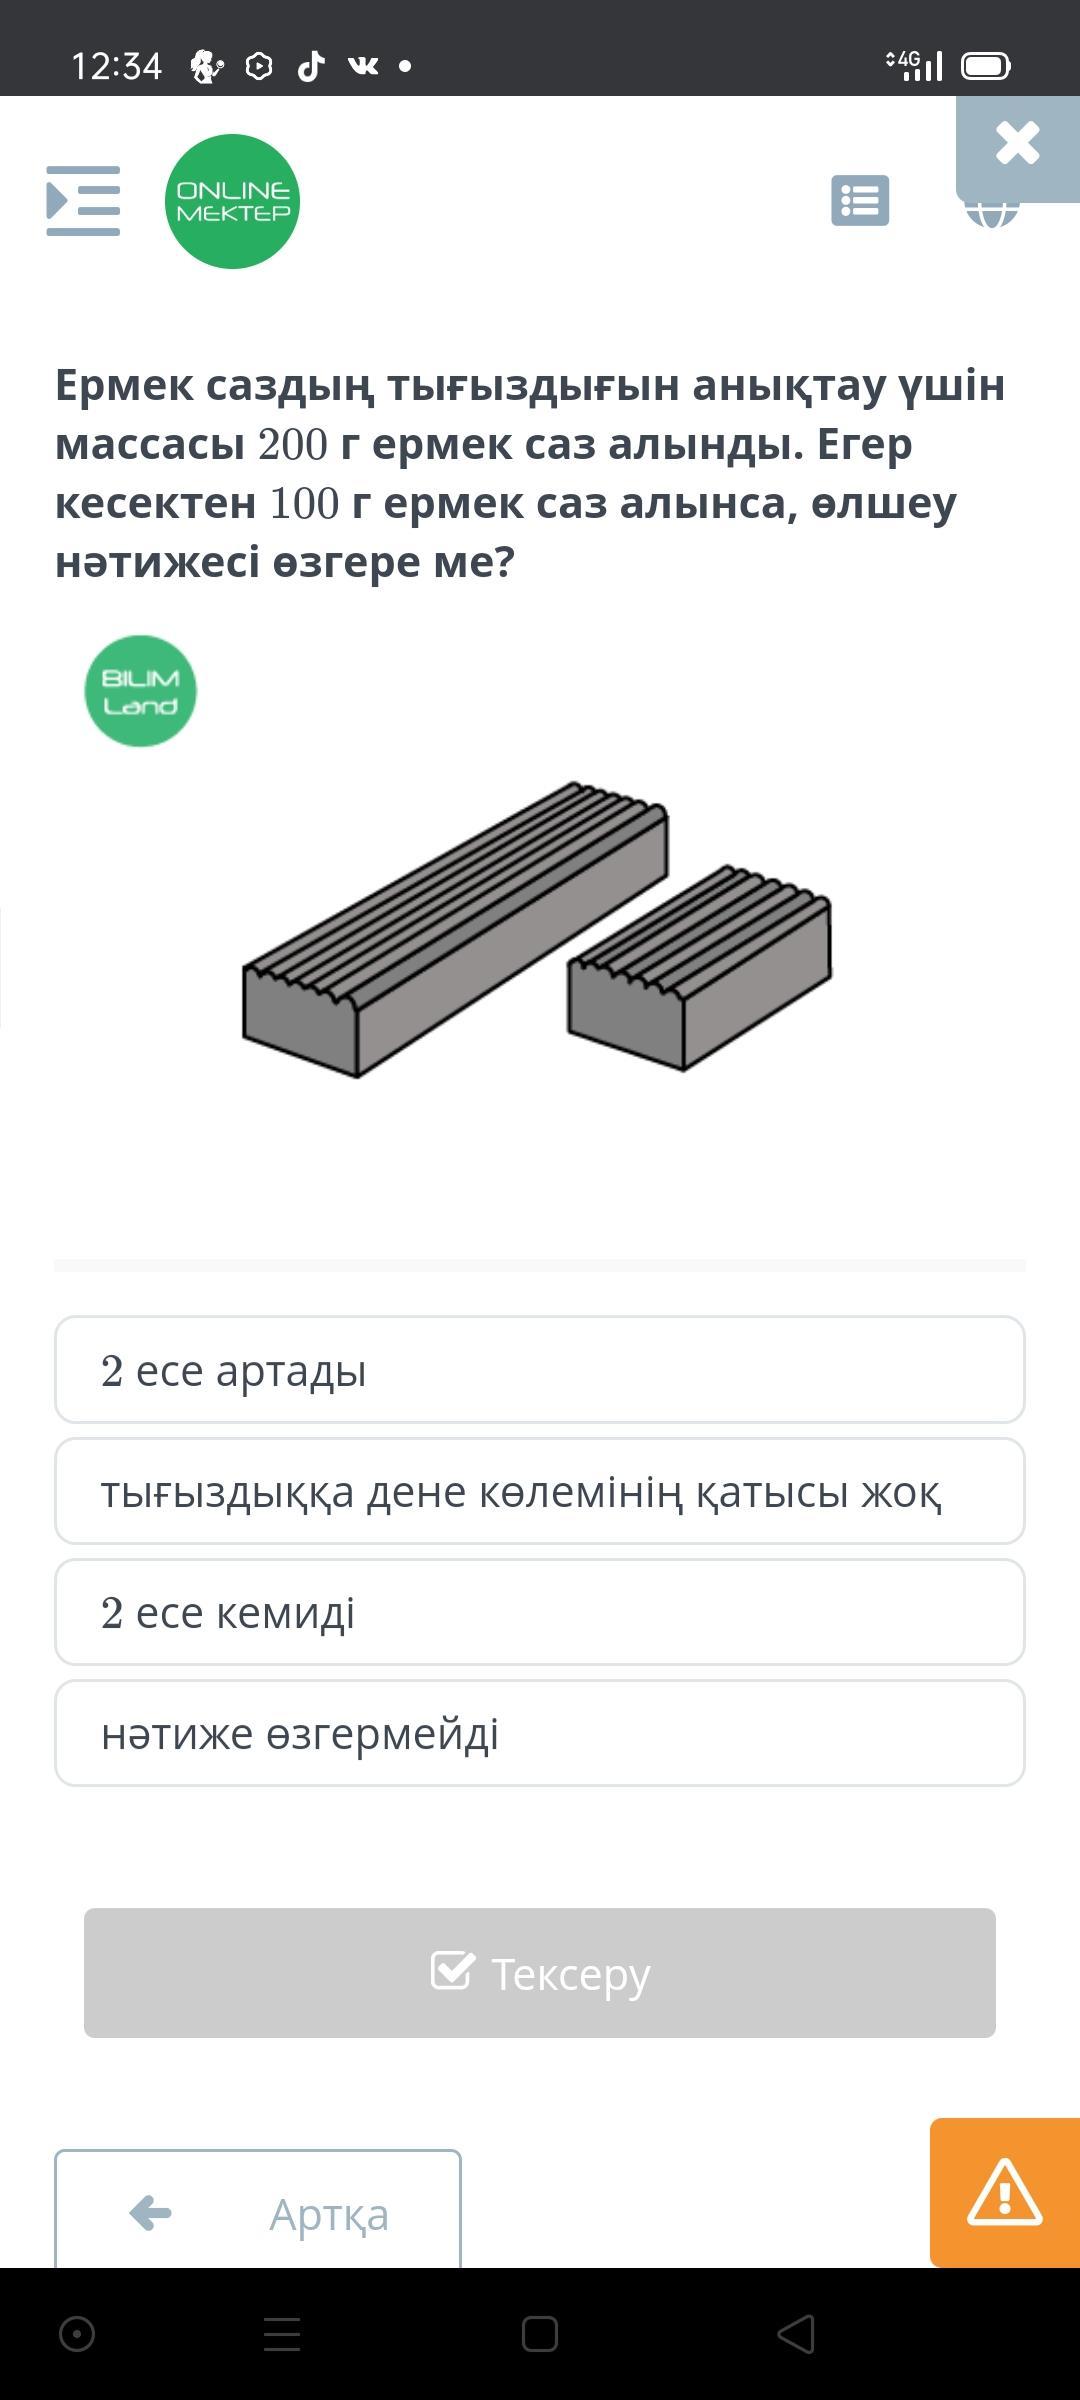
Task: Tap the BilimLand logo badge
Action: pos(140,691)
